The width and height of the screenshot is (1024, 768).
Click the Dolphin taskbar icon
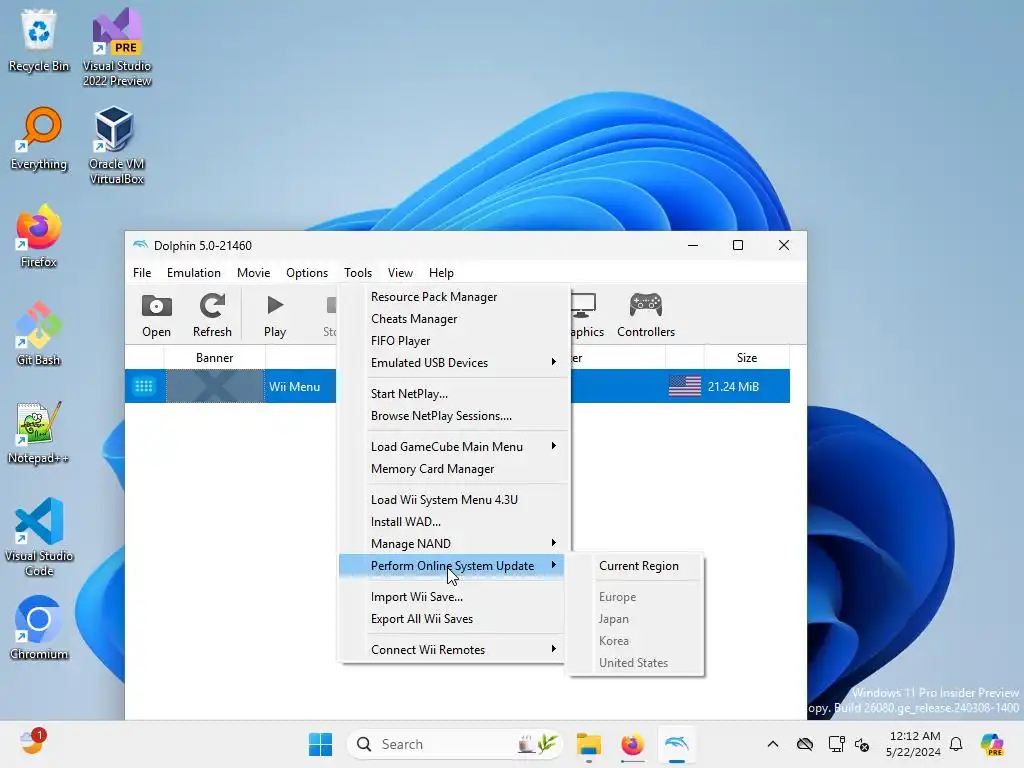click(677, 744)
